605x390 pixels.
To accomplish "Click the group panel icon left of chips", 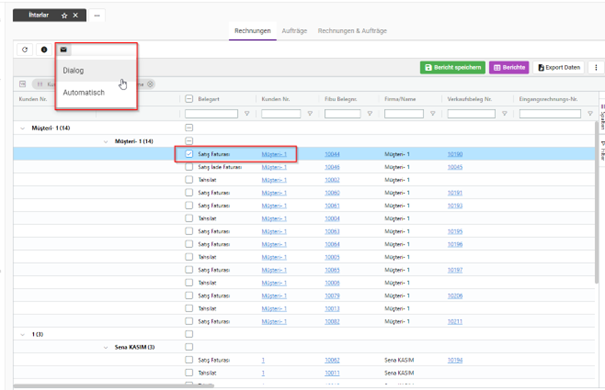I will (22, 84).
